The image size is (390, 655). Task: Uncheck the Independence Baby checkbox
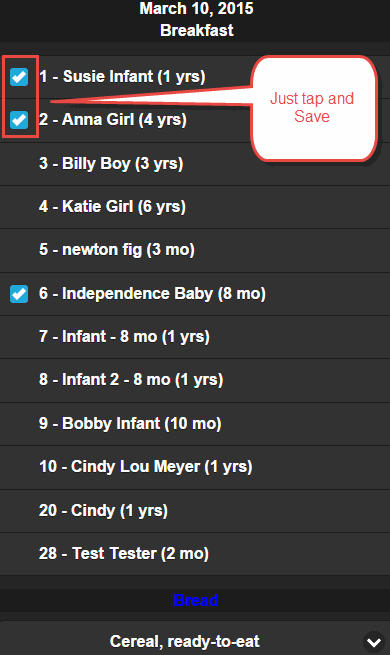click(x=19, y=294)
